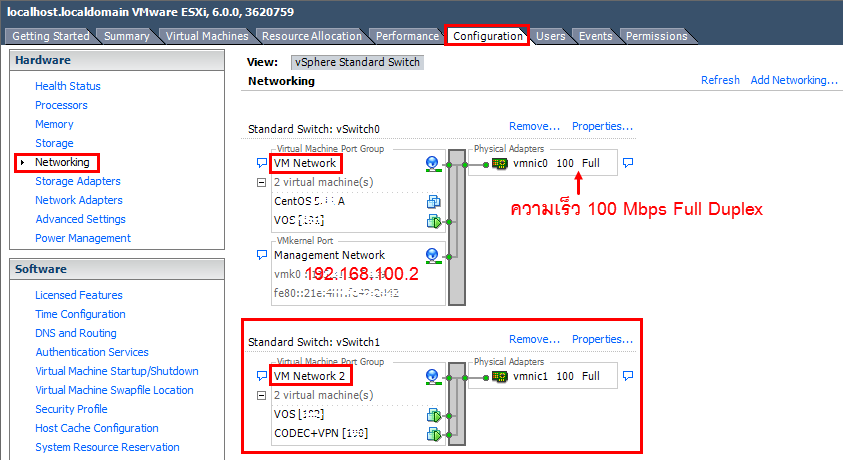The height and width of the screenshot is (460, 843).
Task: Open the Memory hardware section
Action: coord(54,124)
